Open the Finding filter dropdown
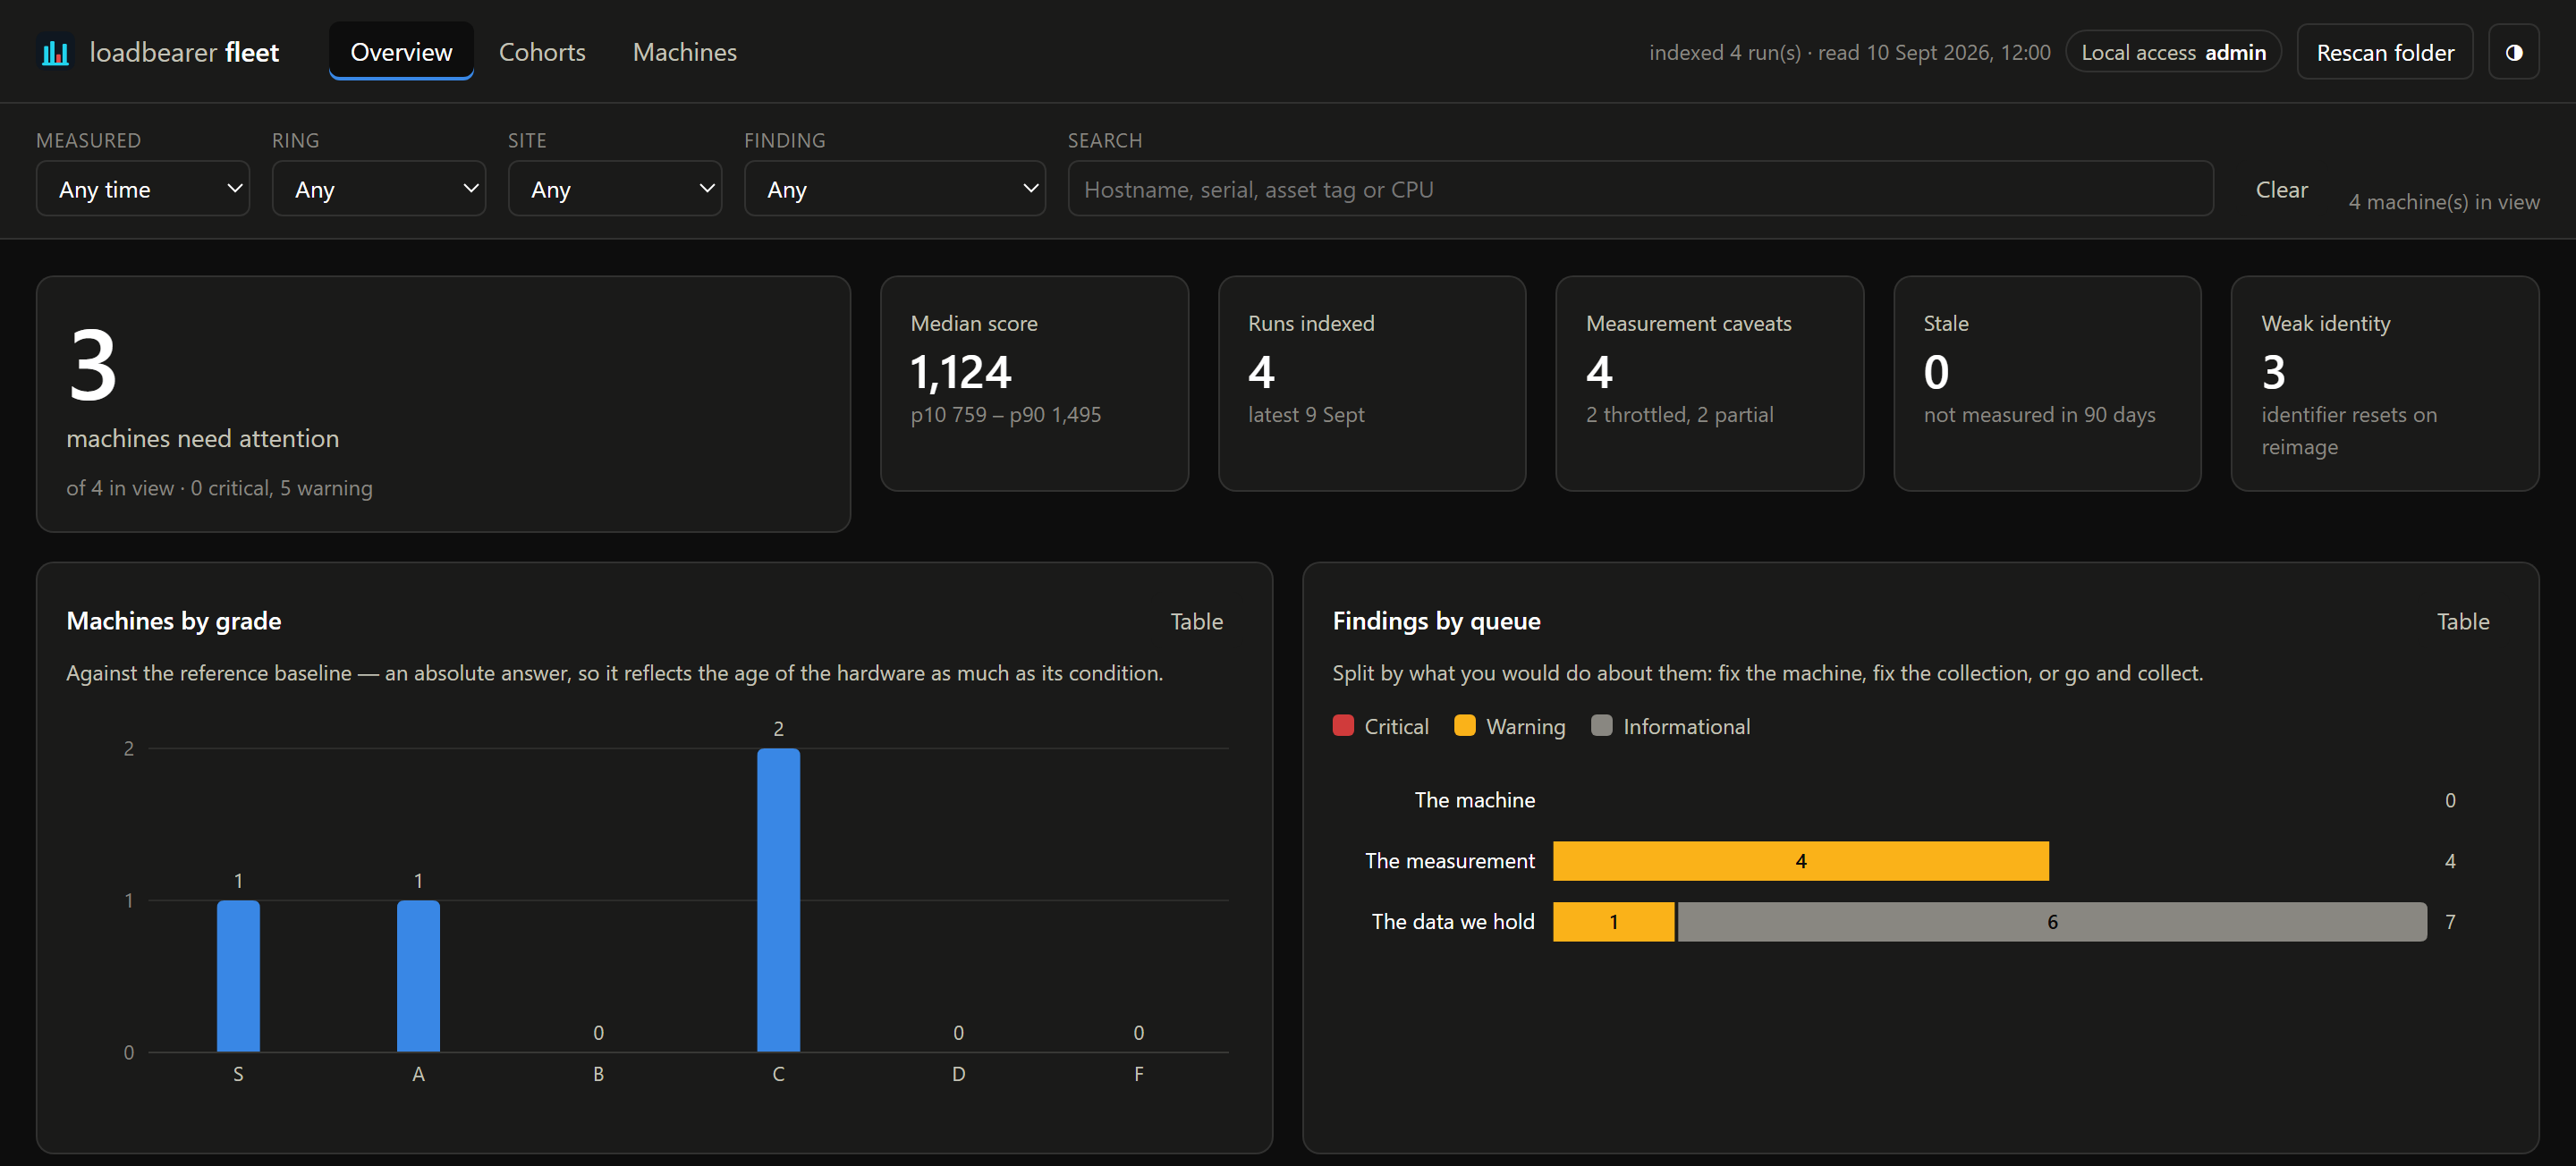 pos(895,189)
